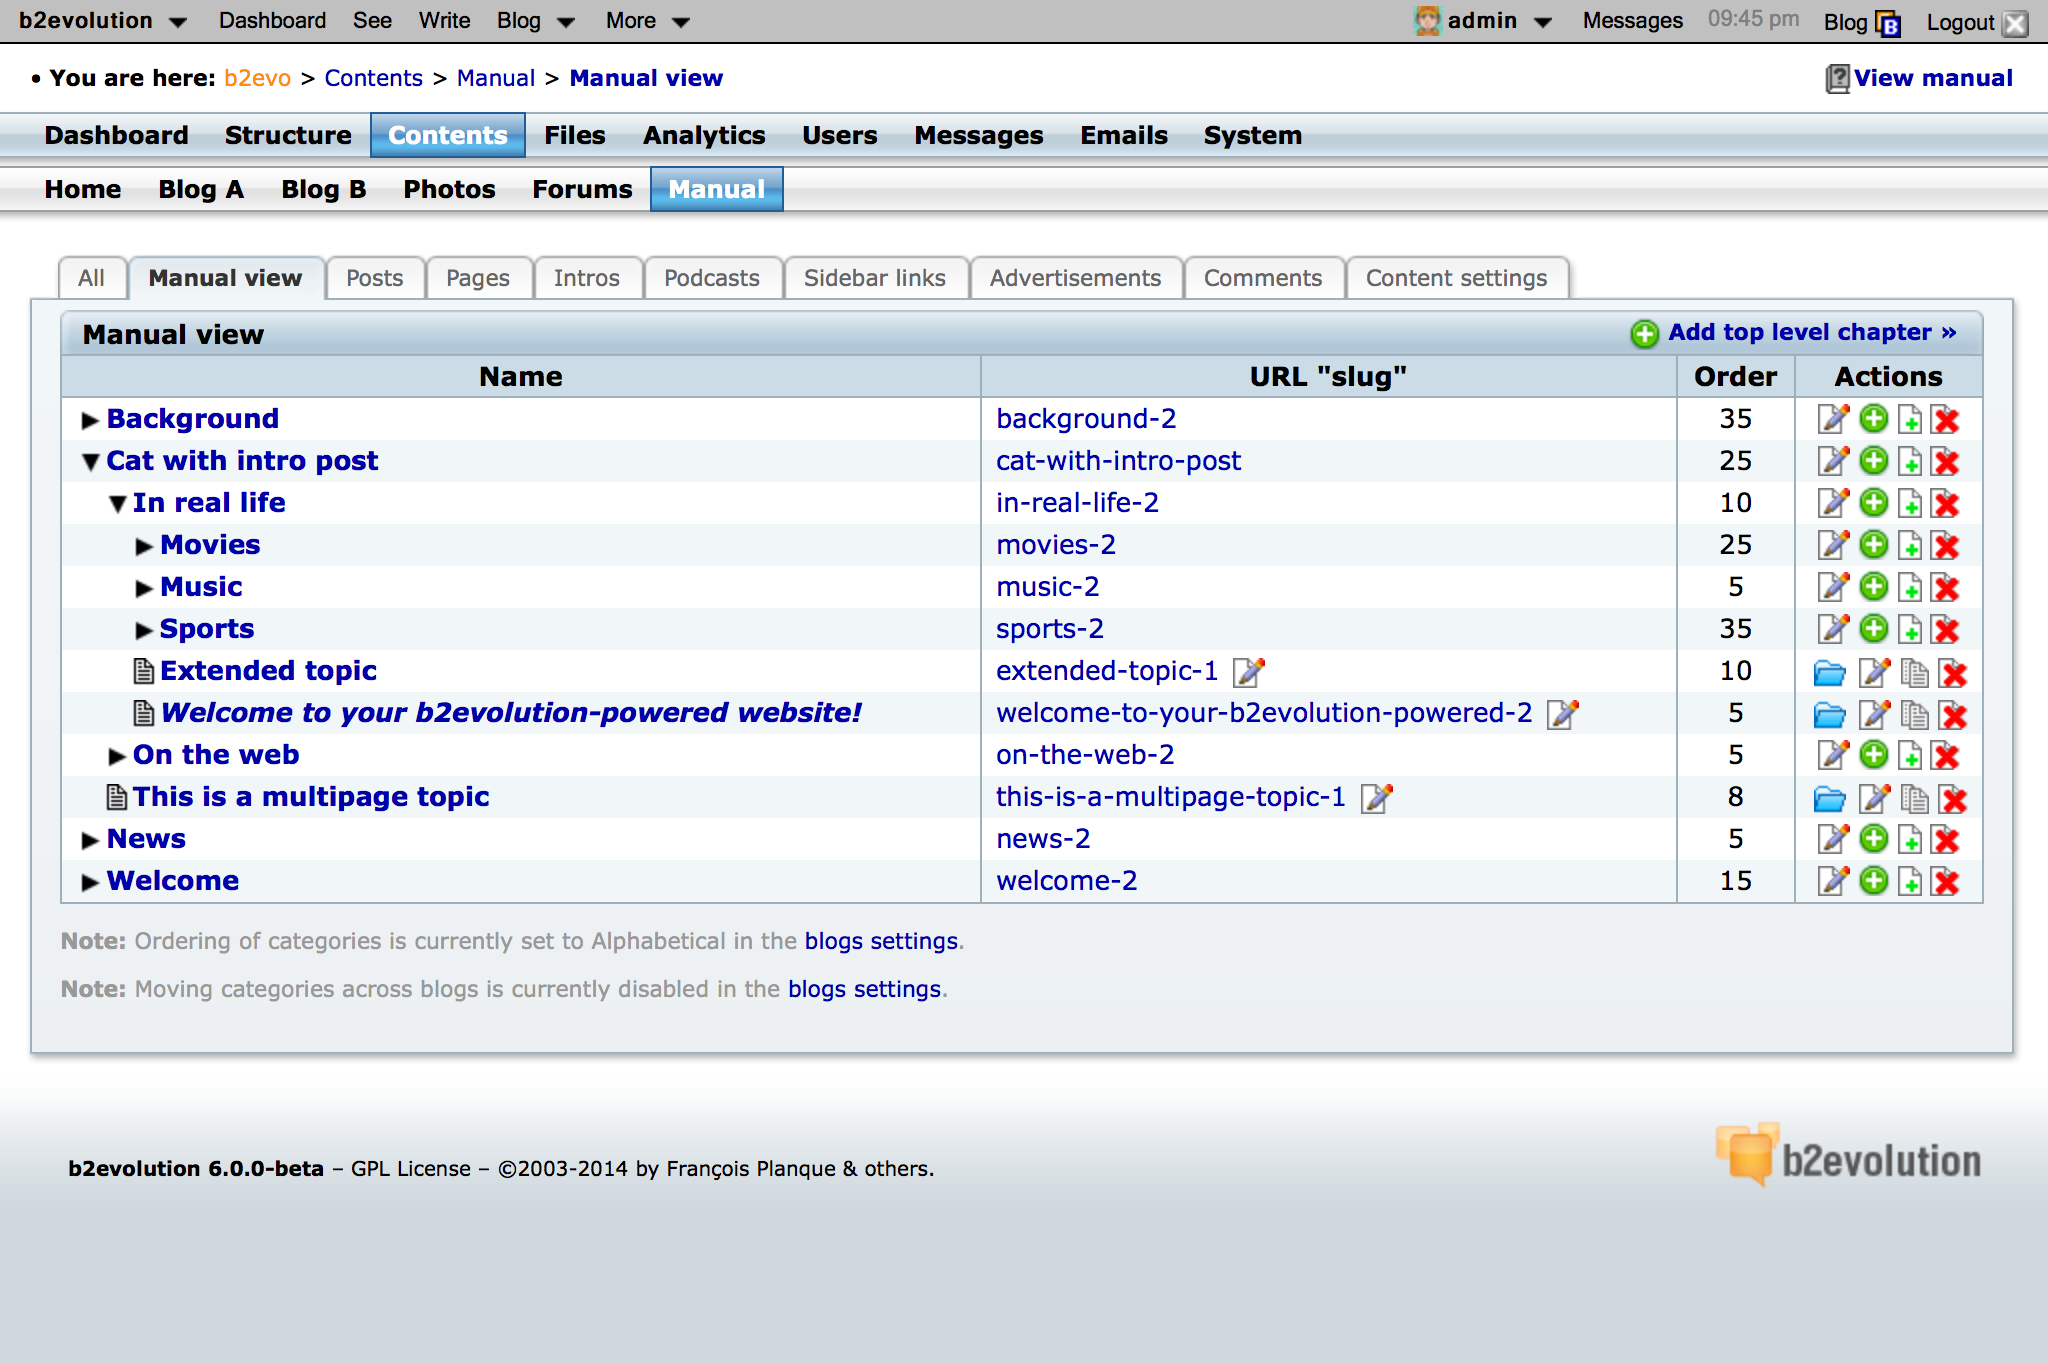Expand the On the web chapter
Viewport: 2048px width, 1364px height.
tap(117, 756)
